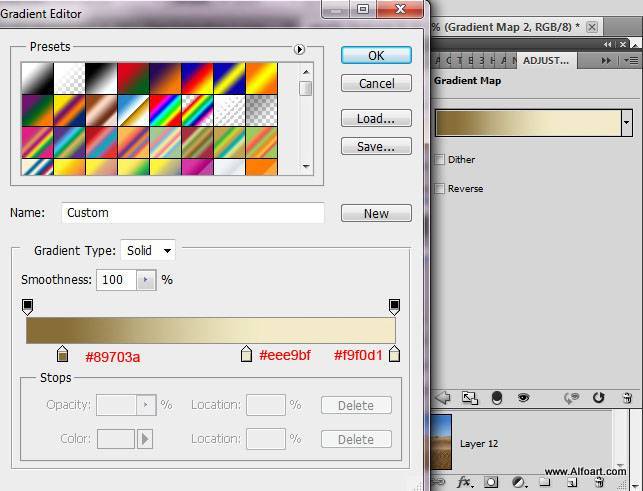Screen dimensions: 643x491
Task: Click the gradient Name text field
Action: (x=193, y=213)
